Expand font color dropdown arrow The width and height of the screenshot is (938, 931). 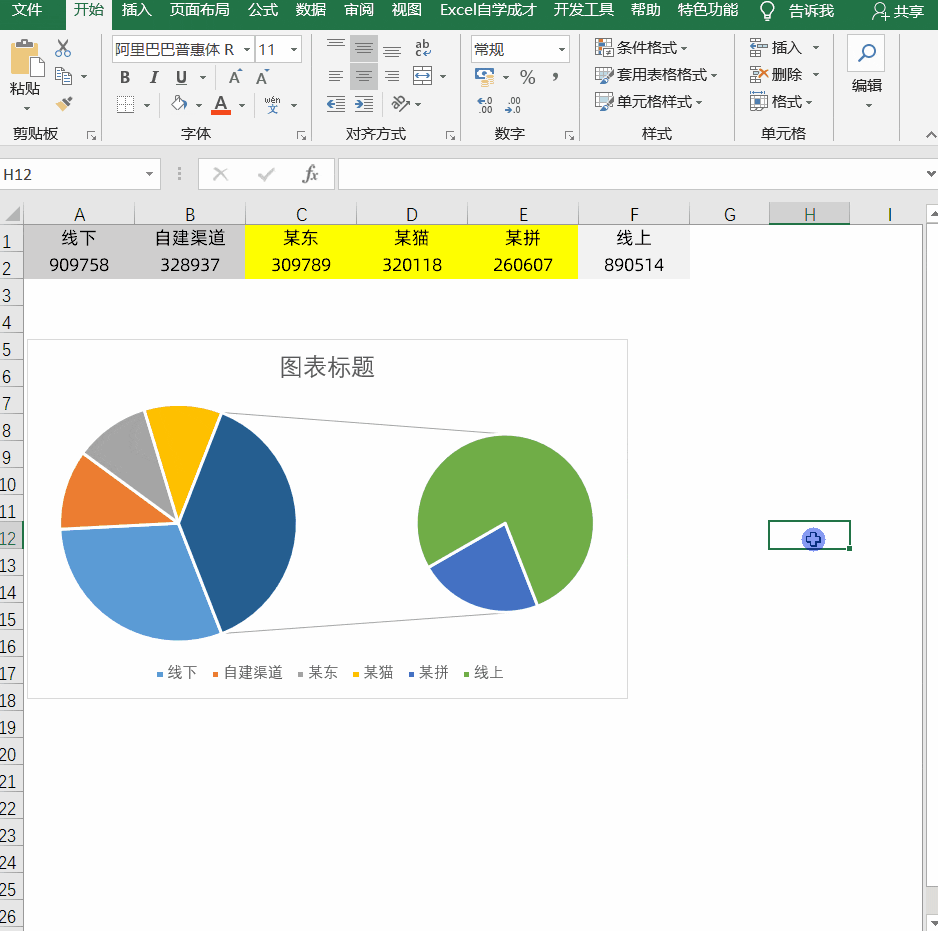[242, 105]
